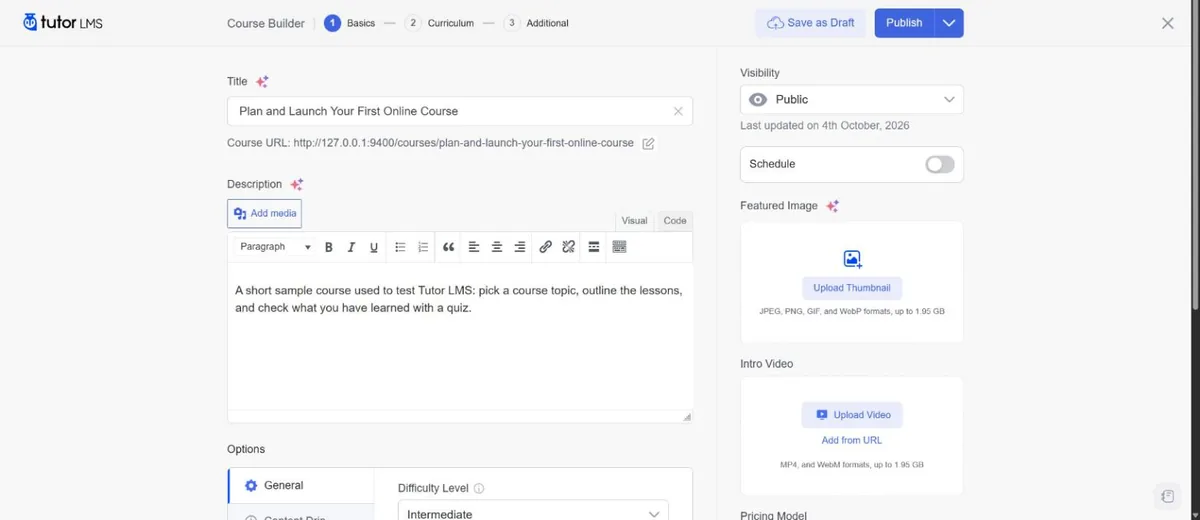The width and height of the screenshot is (1200, 520).
Task: Close the course builder
Action: click(1168, 23)
